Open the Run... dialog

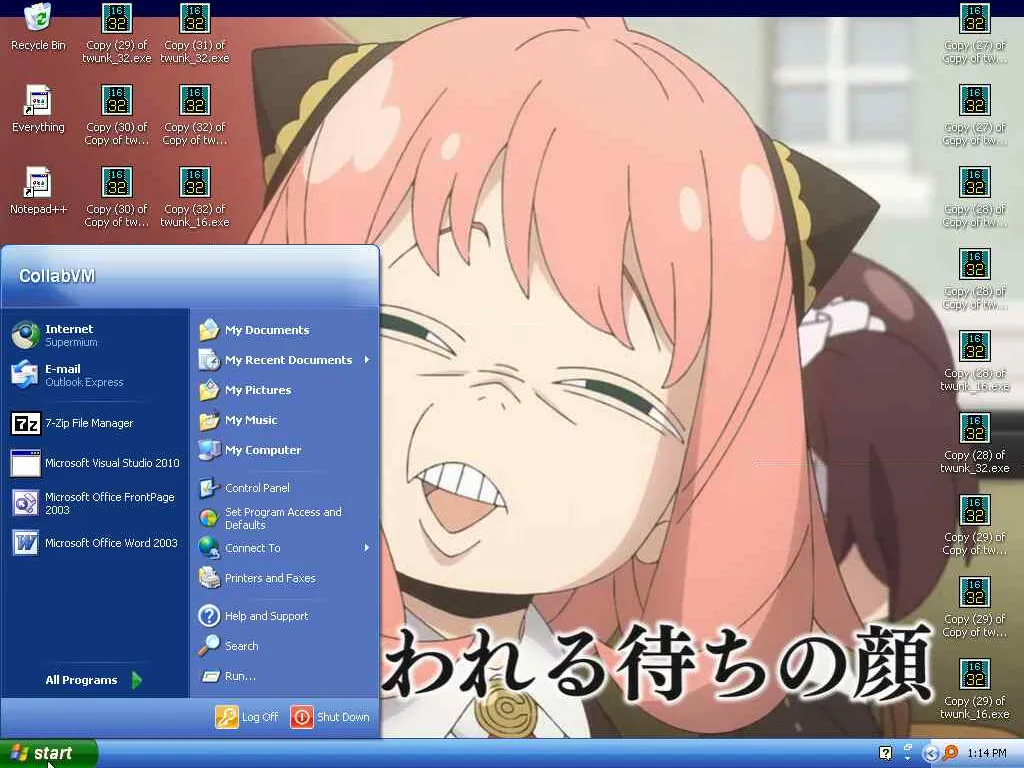click(x=285, y=676)
